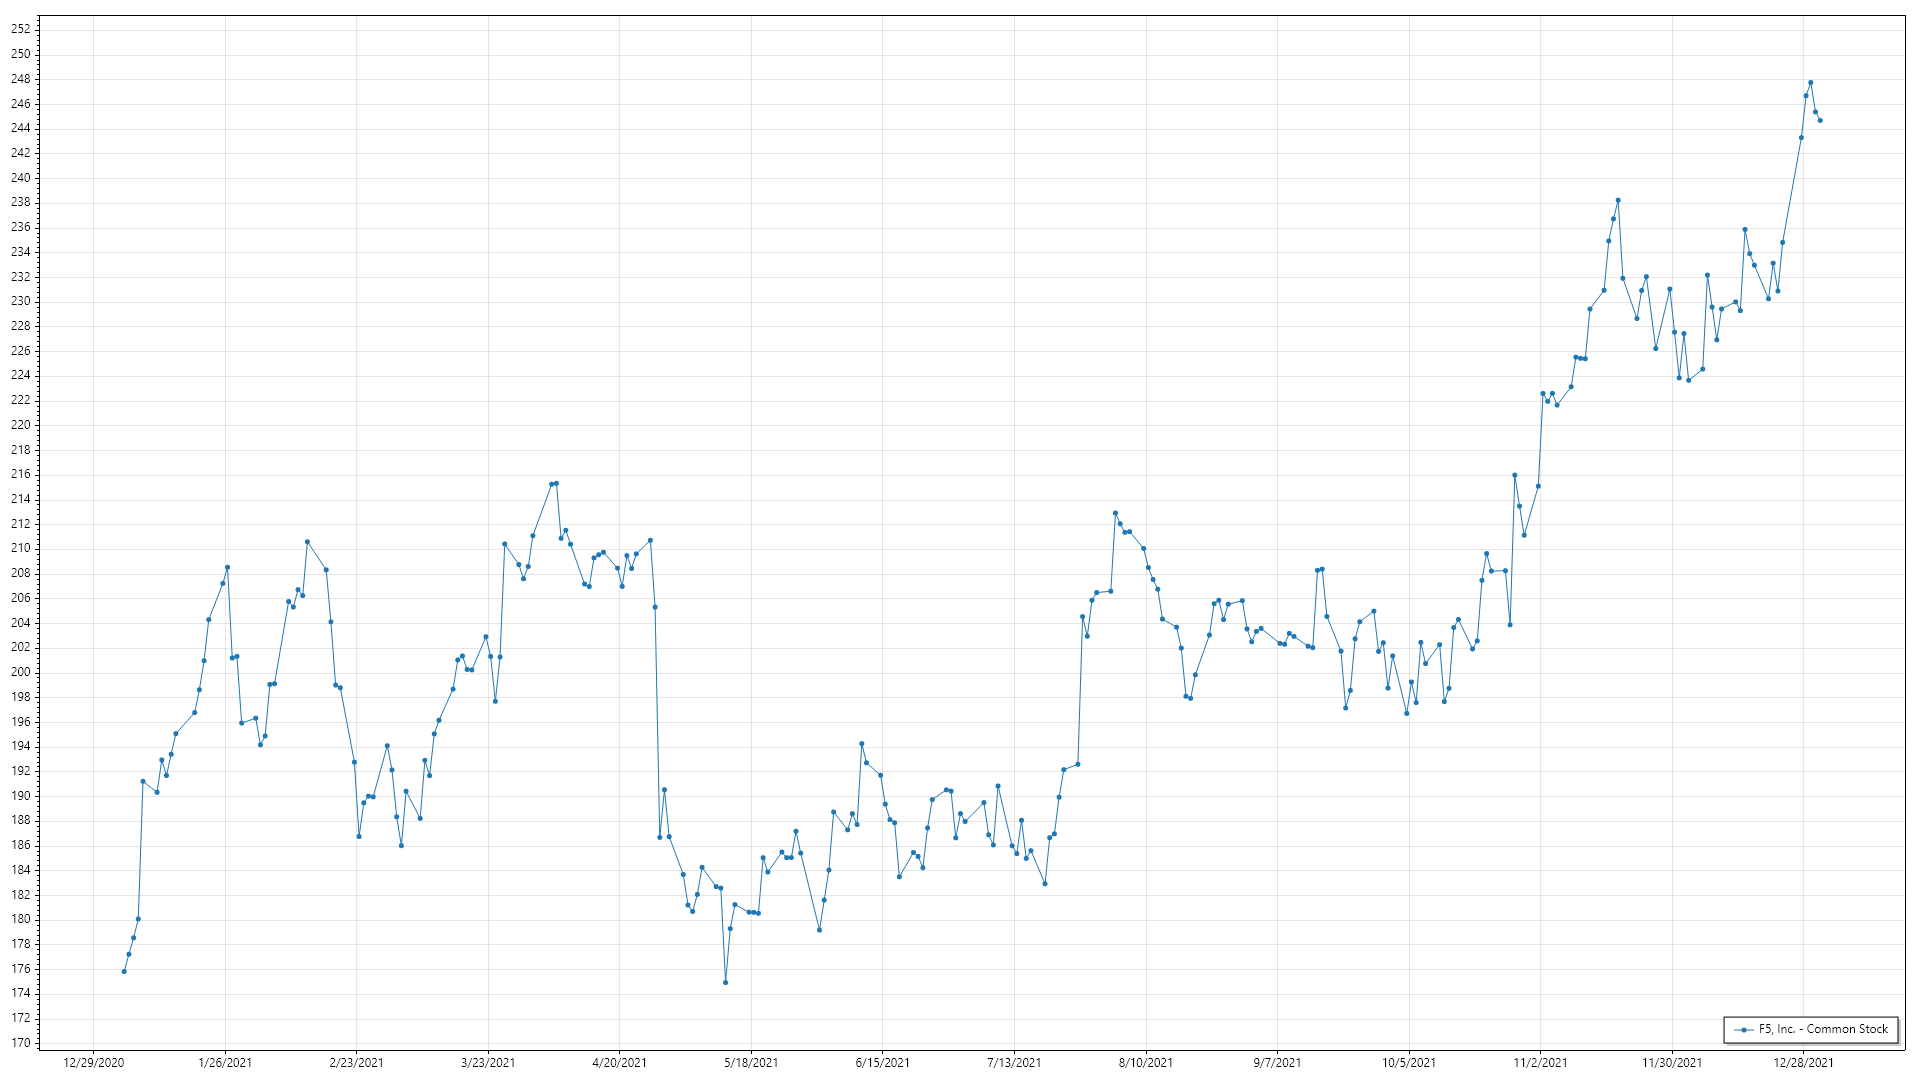
Task: Click the 11/2/2021 x-axis date label
Action: (1540, 1063)
